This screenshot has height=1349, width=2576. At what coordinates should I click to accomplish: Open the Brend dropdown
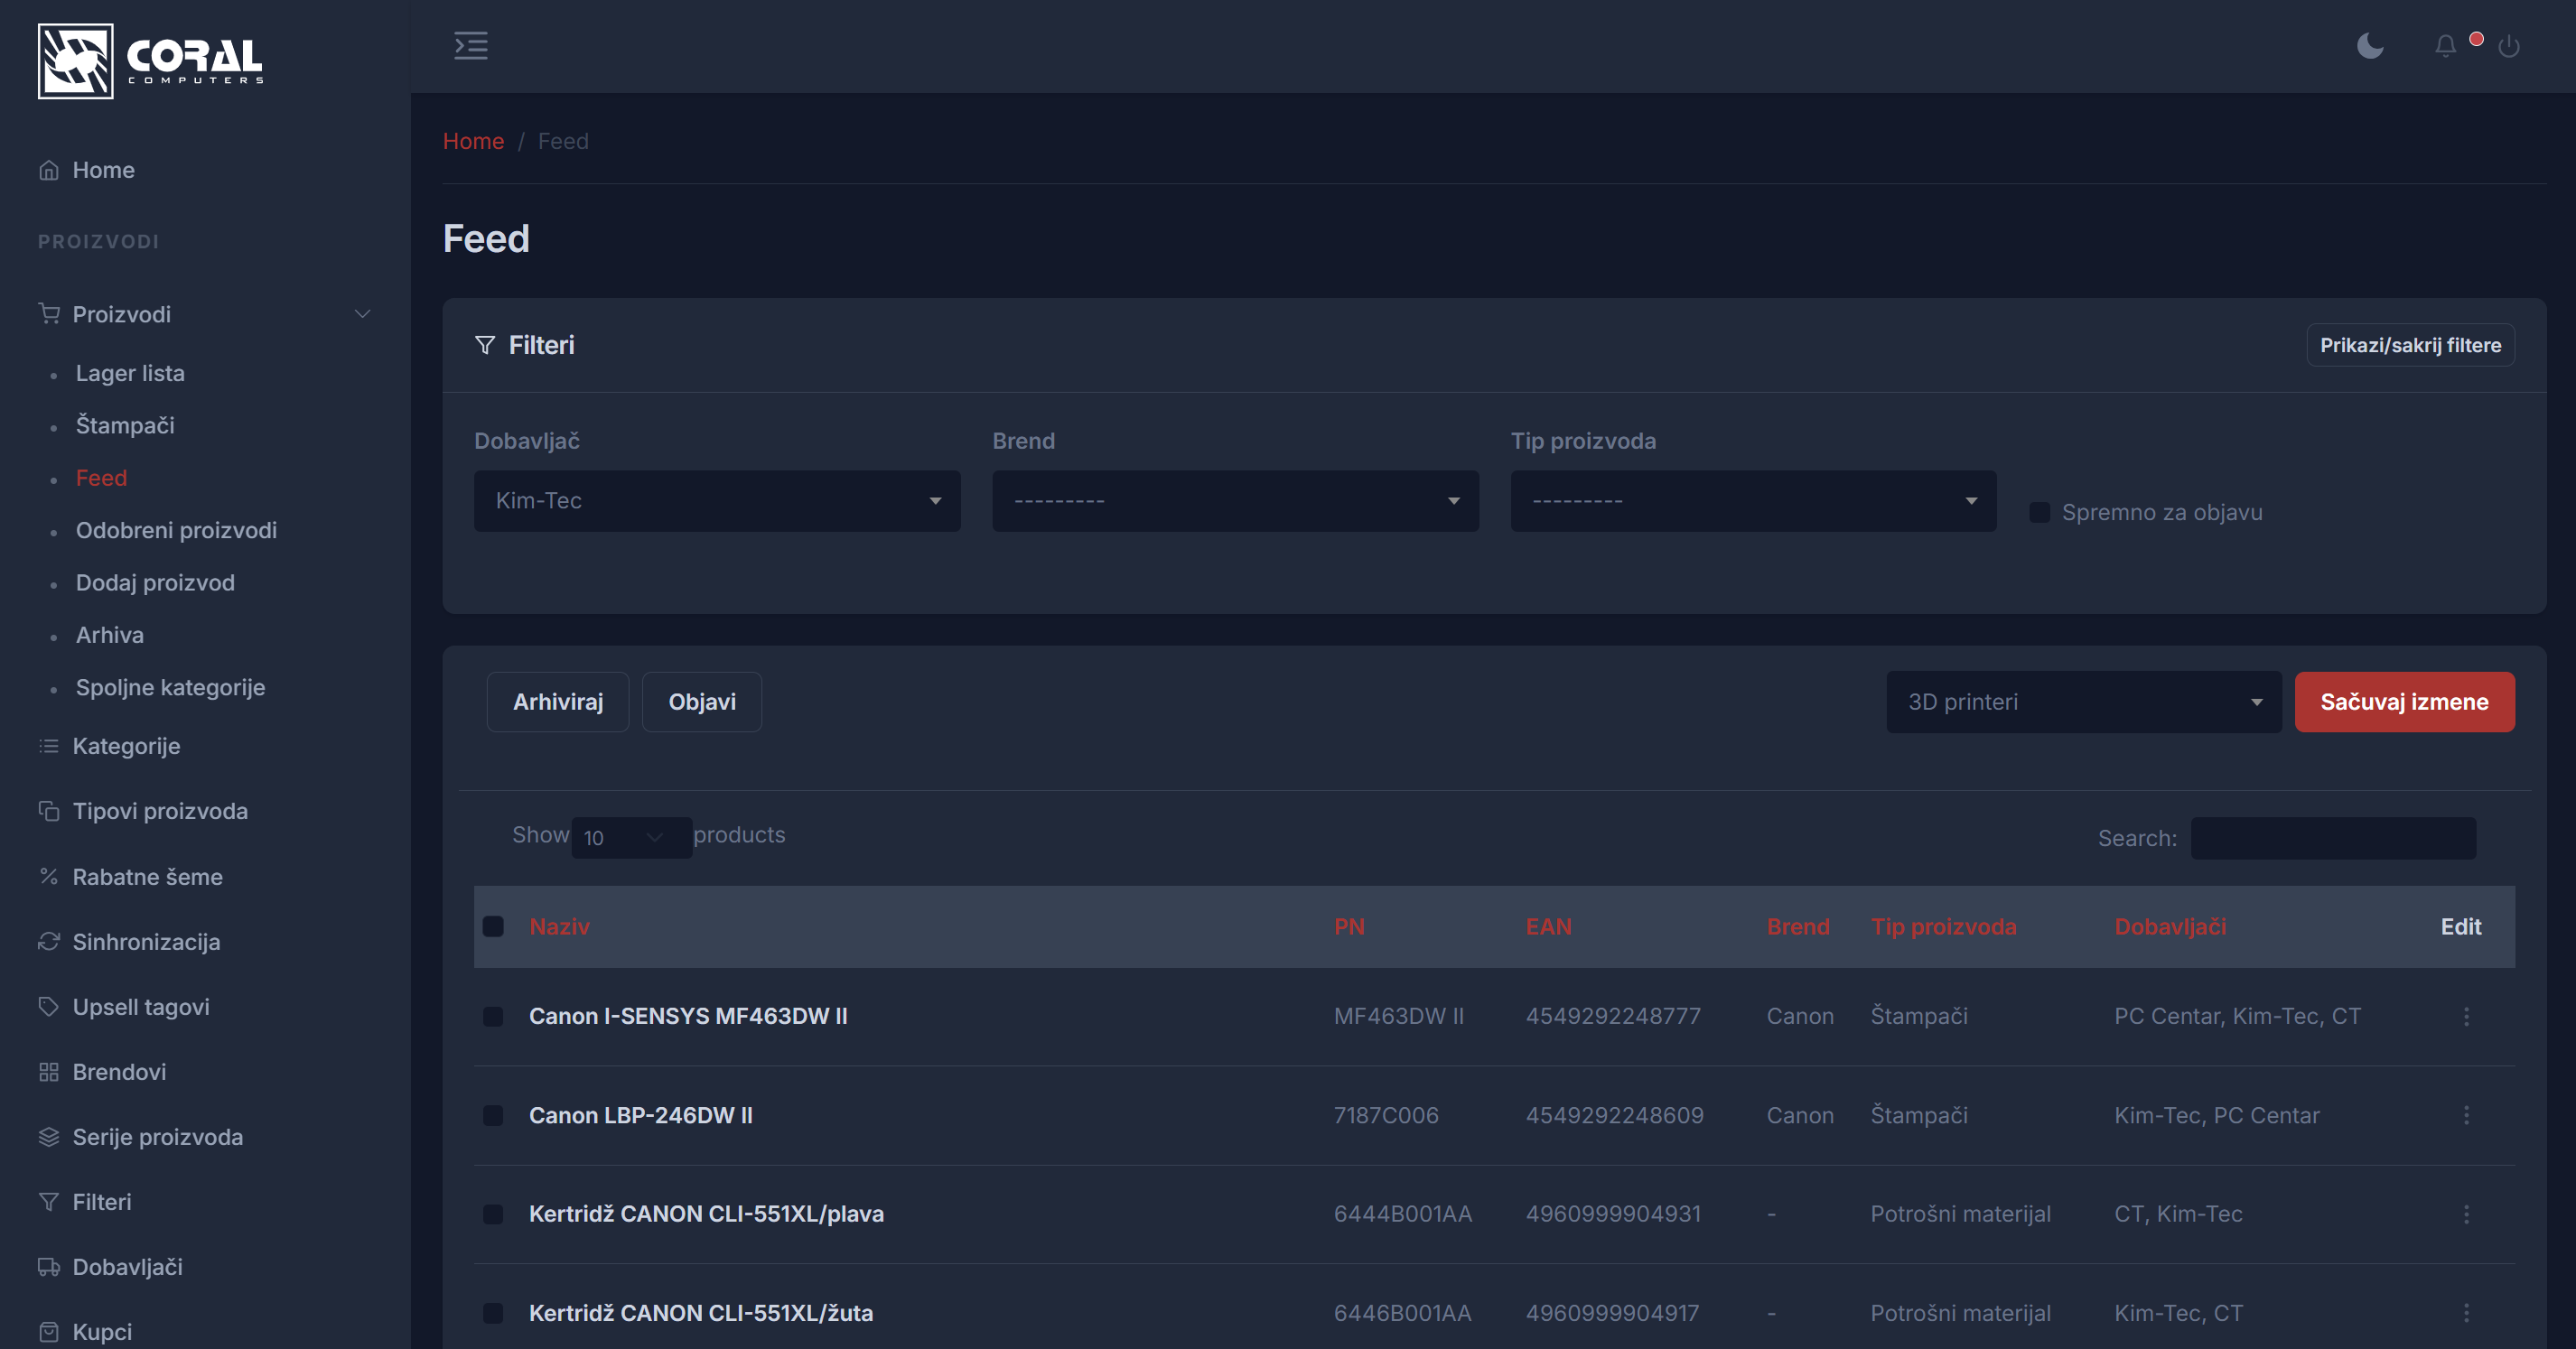pyautogui.click(x=1235, y=501)
